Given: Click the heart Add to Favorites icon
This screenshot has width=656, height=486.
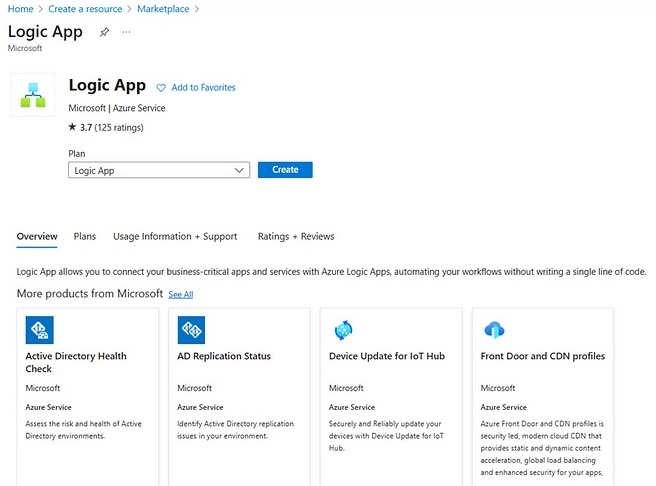Looking at the screenshot, I should point(162,88).
